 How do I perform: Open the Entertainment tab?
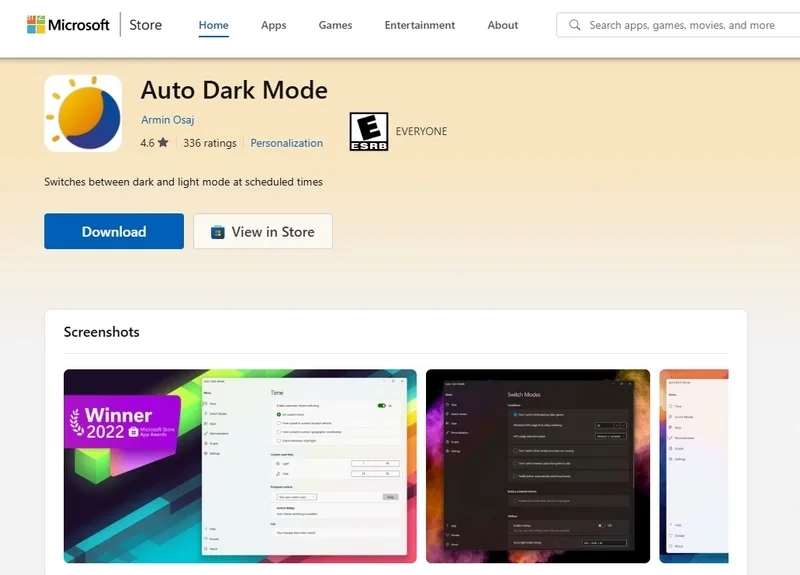point(419,25)
